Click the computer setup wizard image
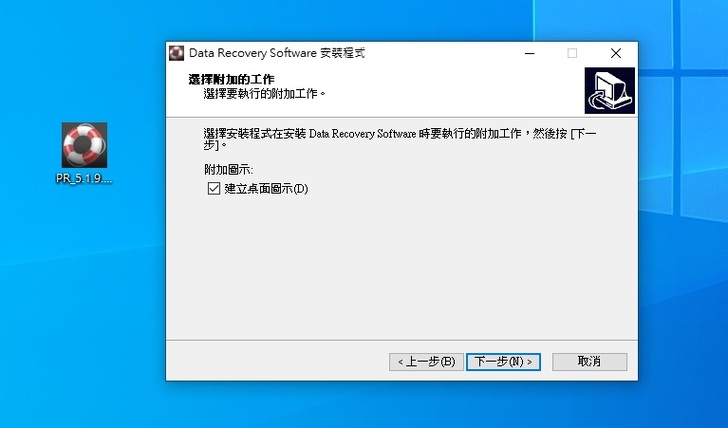728x428 pixels. [610, 91]
